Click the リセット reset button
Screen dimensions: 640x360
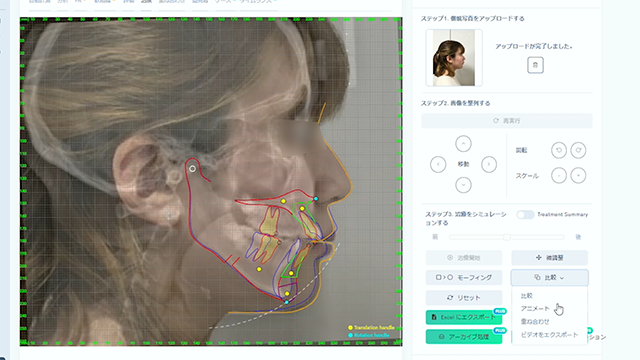tap(464, 298)
